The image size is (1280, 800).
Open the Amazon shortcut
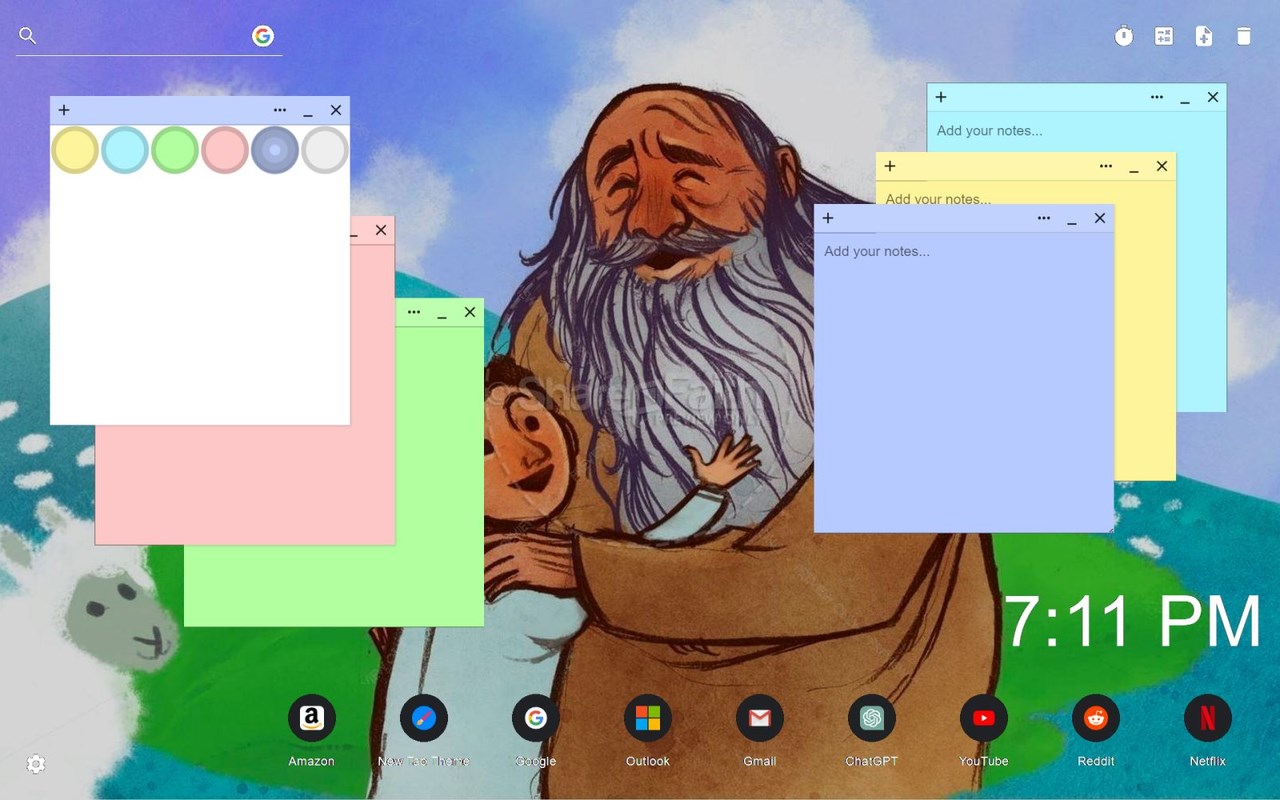click(312, 718)
